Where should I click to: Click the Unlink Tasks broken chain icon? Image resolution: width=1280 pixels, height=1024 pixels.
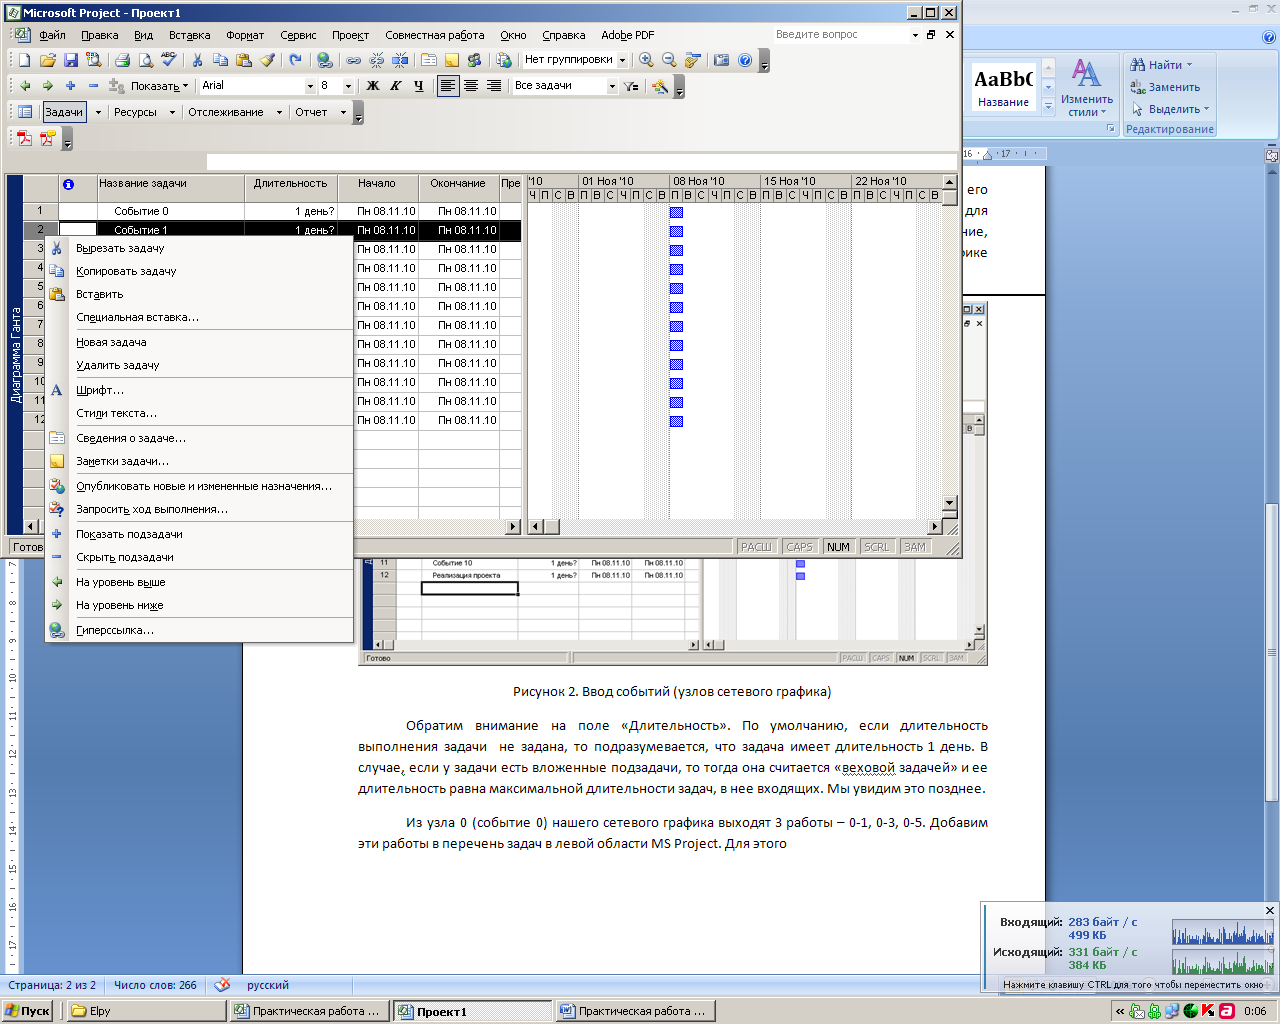coord(376,60)
